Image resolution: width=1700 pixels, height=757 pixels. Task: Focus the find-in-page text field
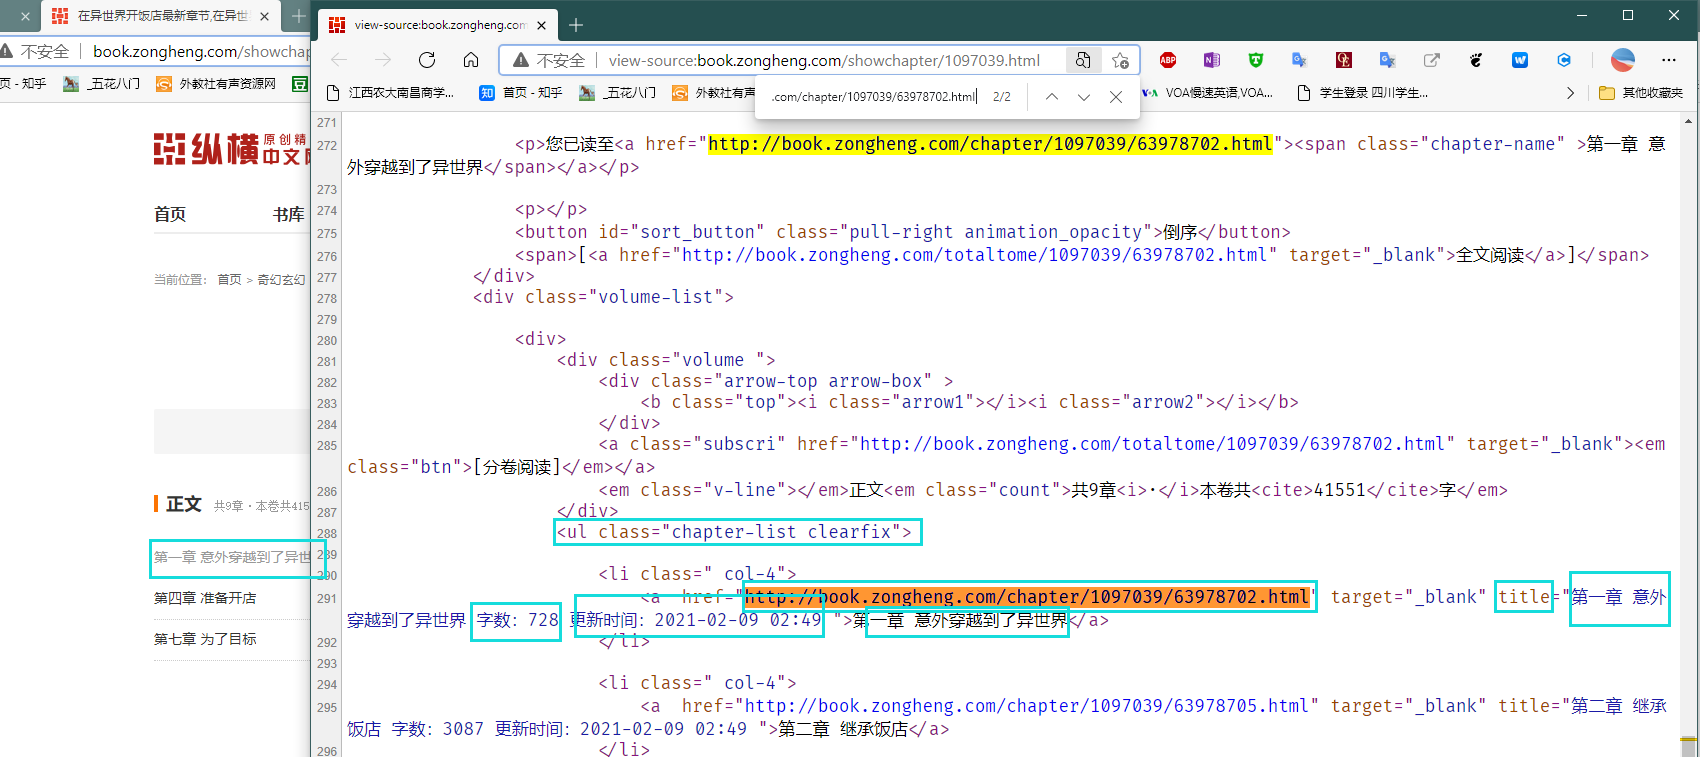[874, 97]
